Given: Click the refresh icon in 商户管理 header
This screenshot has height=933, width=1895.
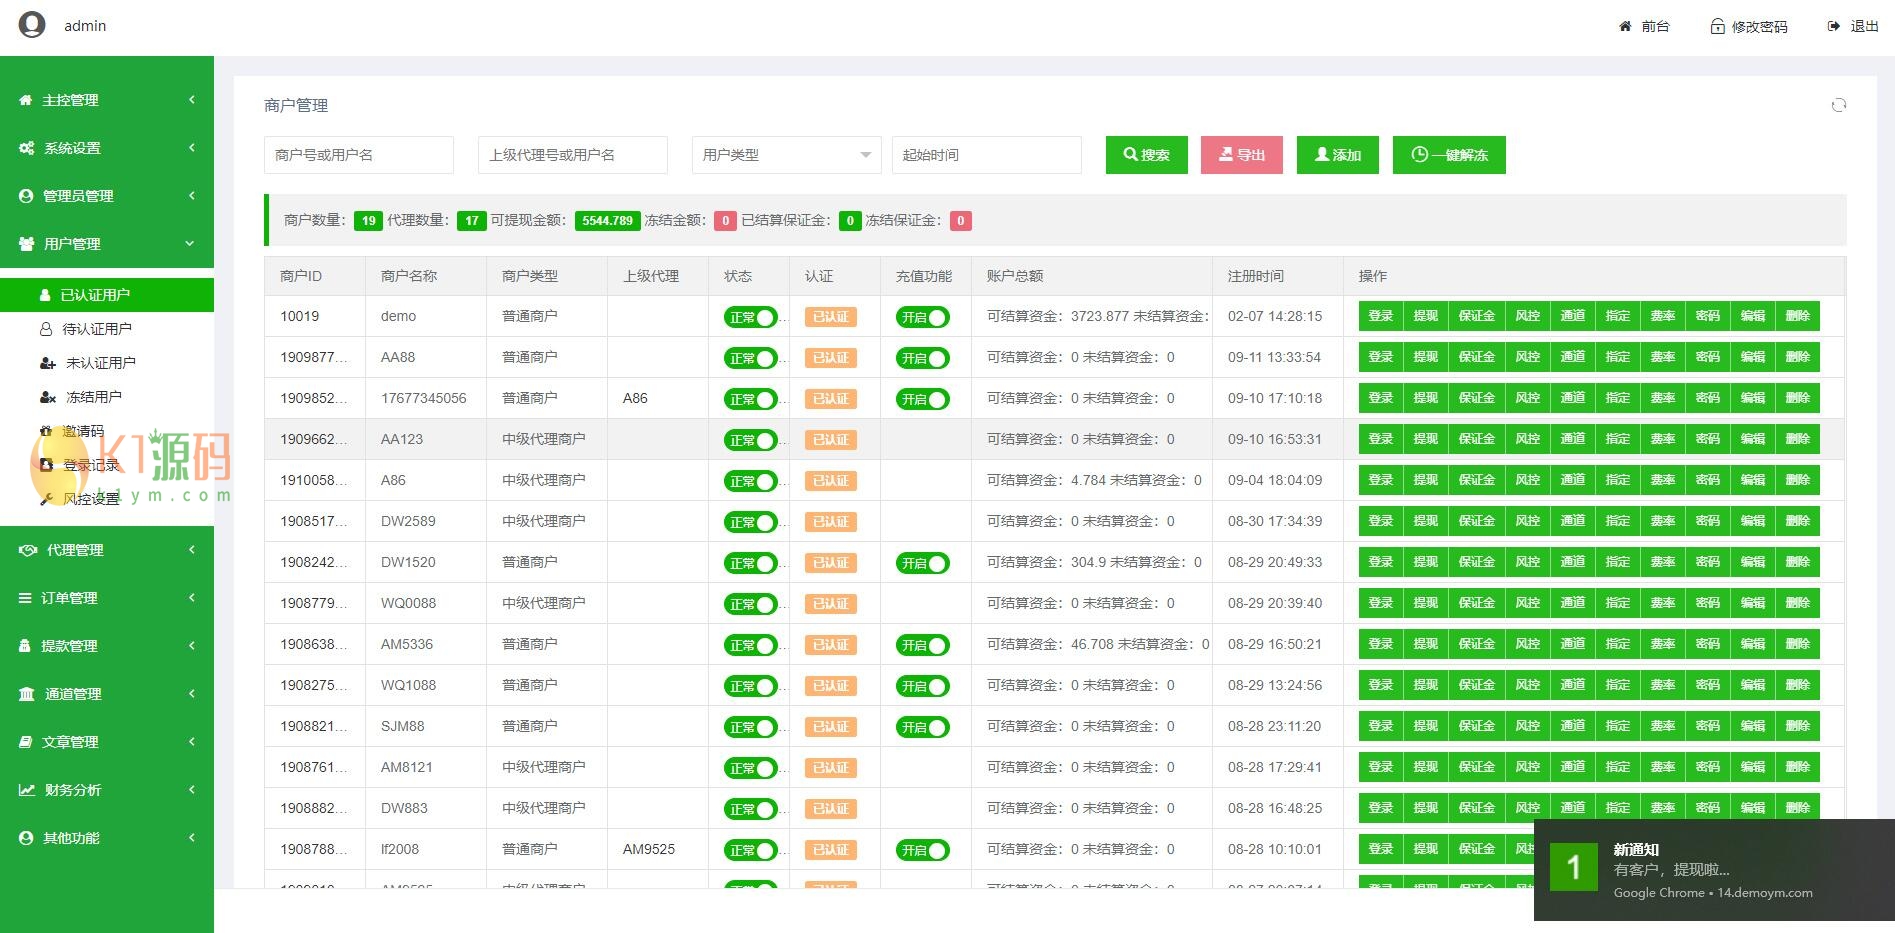Looking at the screenshot, I should click(x=1838, y=105).
